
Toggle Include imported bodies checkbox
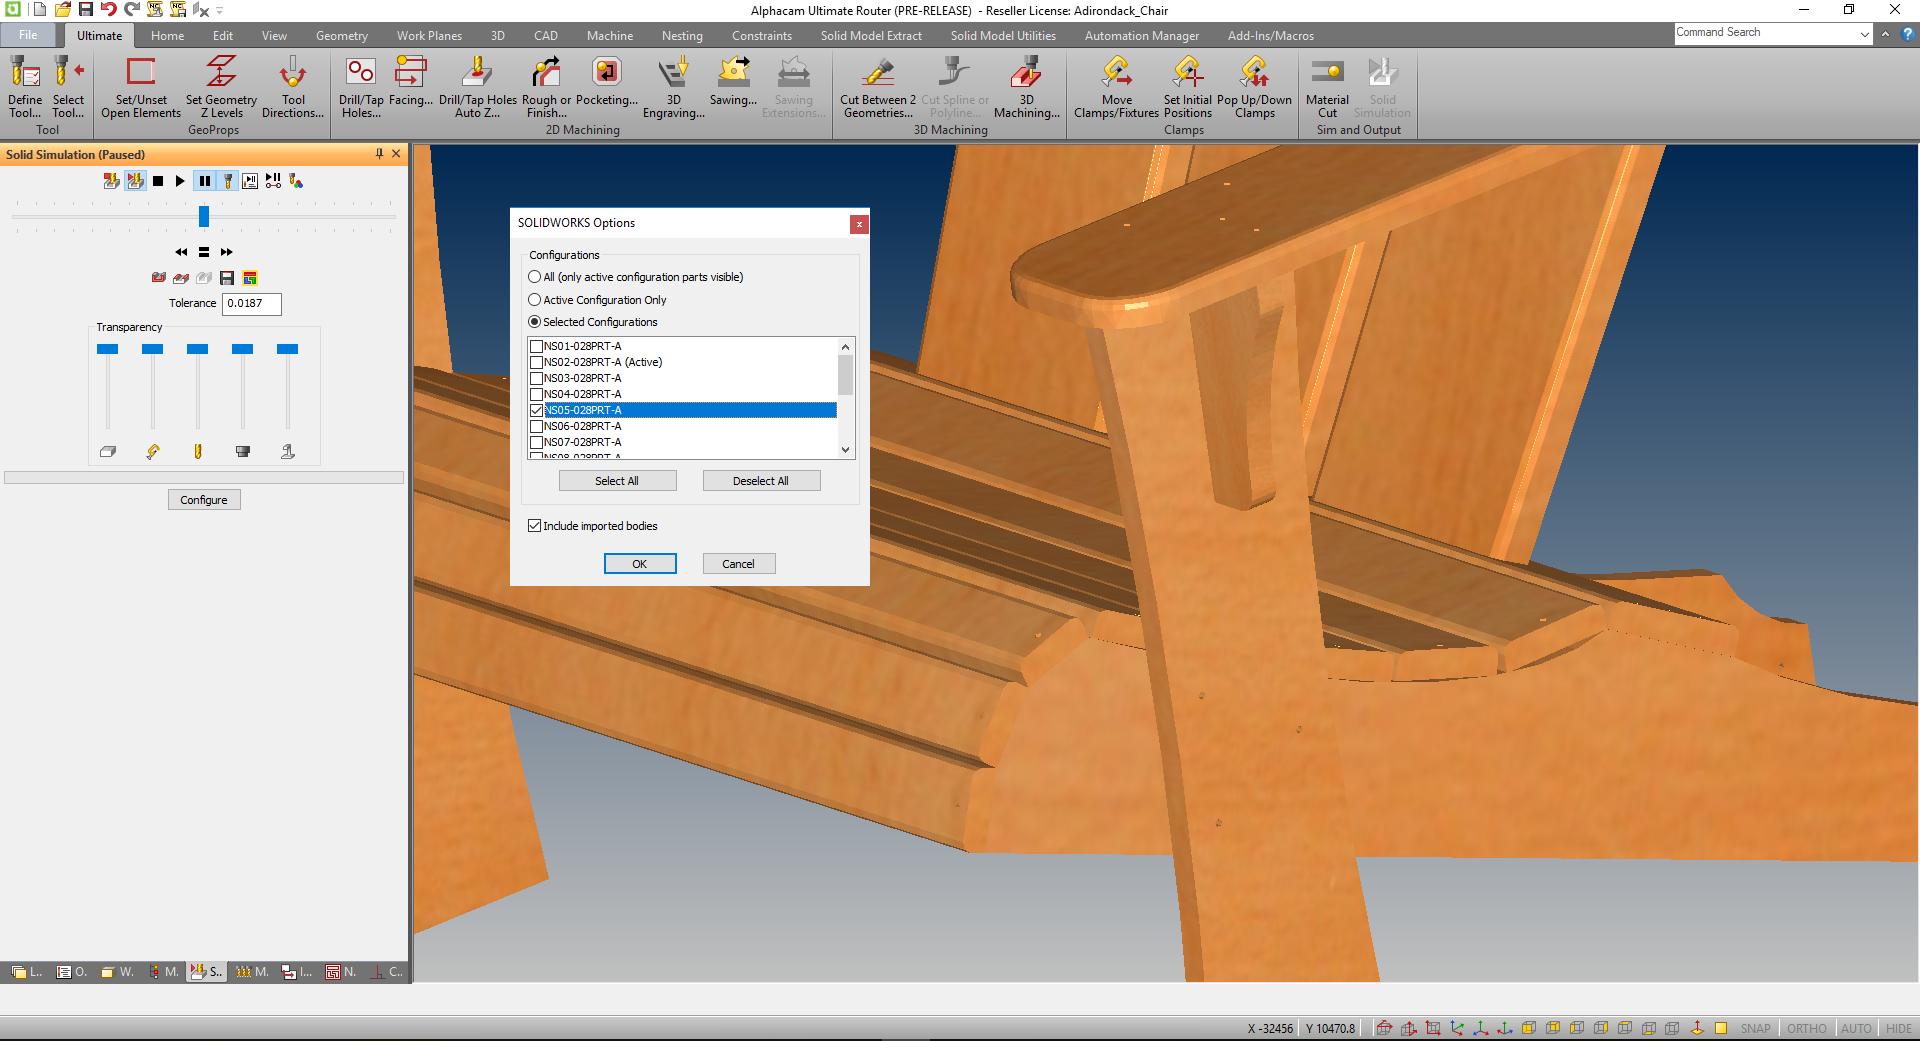pyautogui.click(x=535, y=526)
